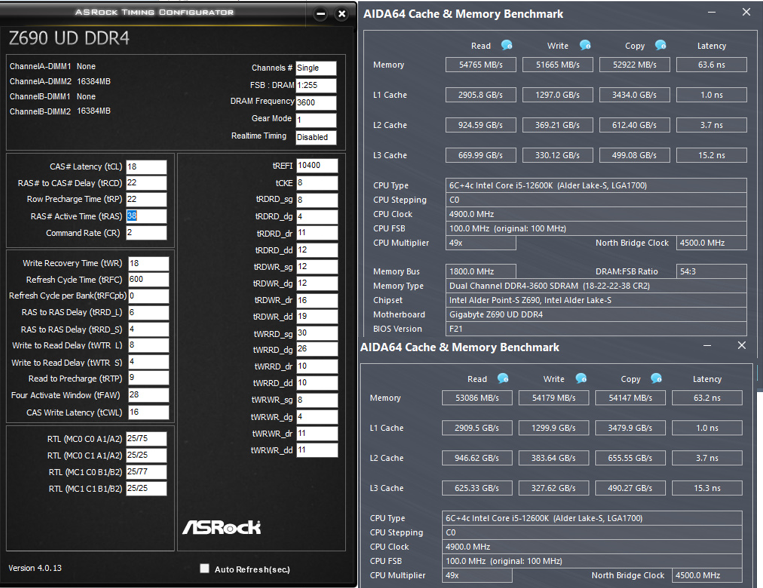Click the tRRD_S field
The height and width of the screenshot is (588, 763).
tap(148, 330)
